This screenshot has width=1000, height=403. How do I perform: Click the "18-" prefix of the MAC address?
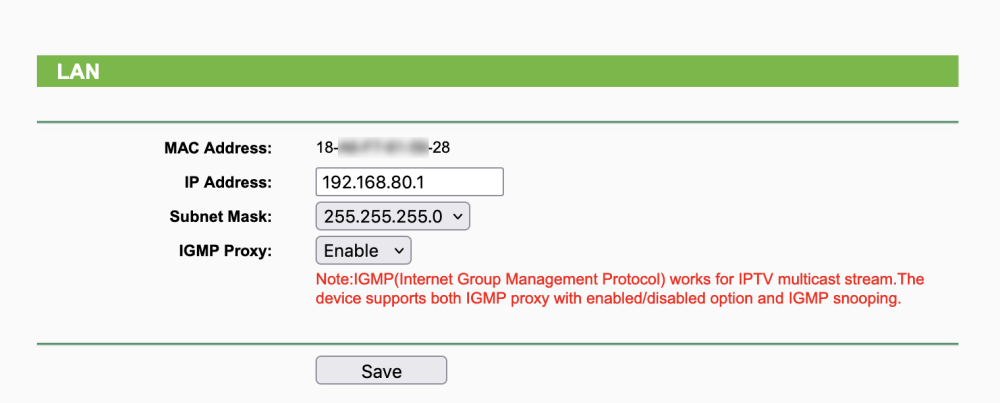(326, 148)
